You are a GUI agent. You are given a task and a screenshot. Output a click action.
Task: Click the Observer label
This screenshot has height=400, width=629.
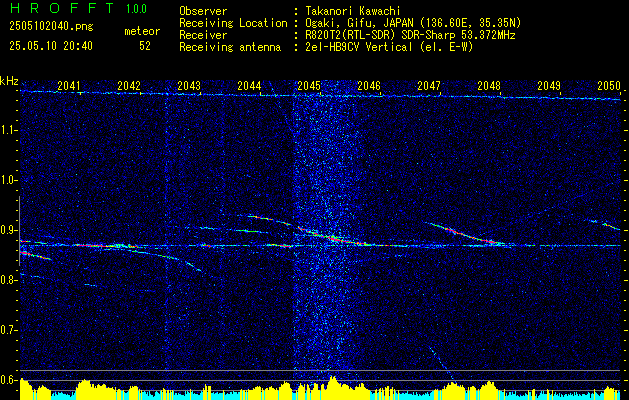point(203,11)
